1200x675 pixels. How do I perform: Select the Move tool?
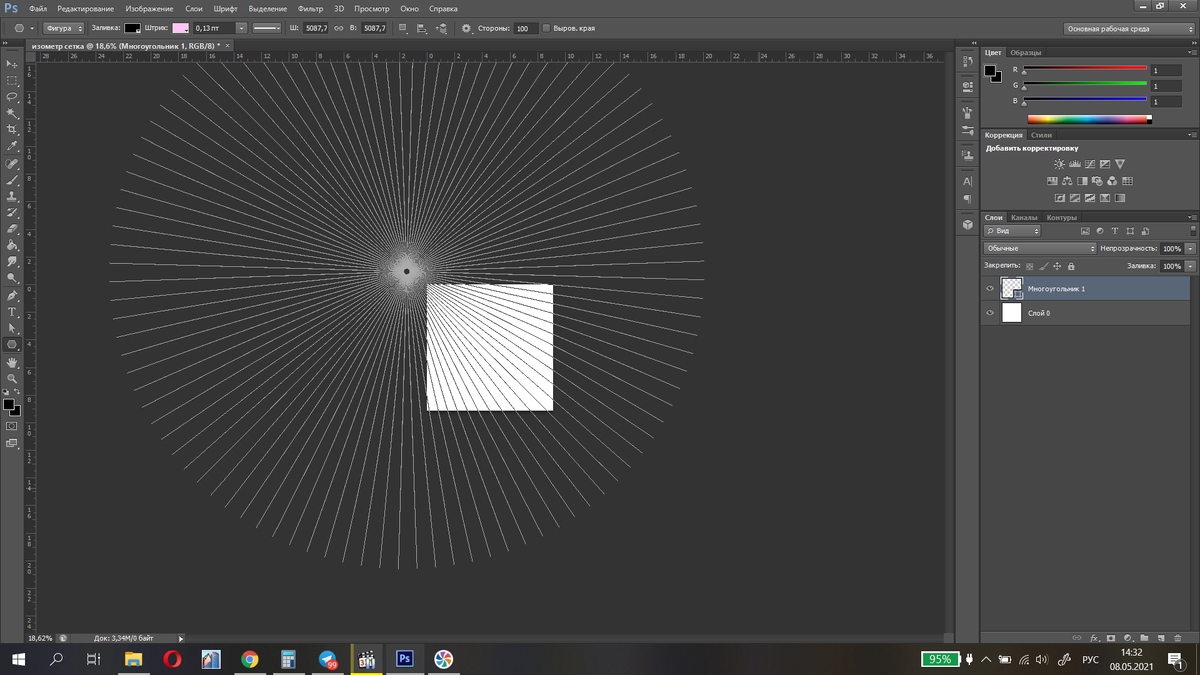12,64
